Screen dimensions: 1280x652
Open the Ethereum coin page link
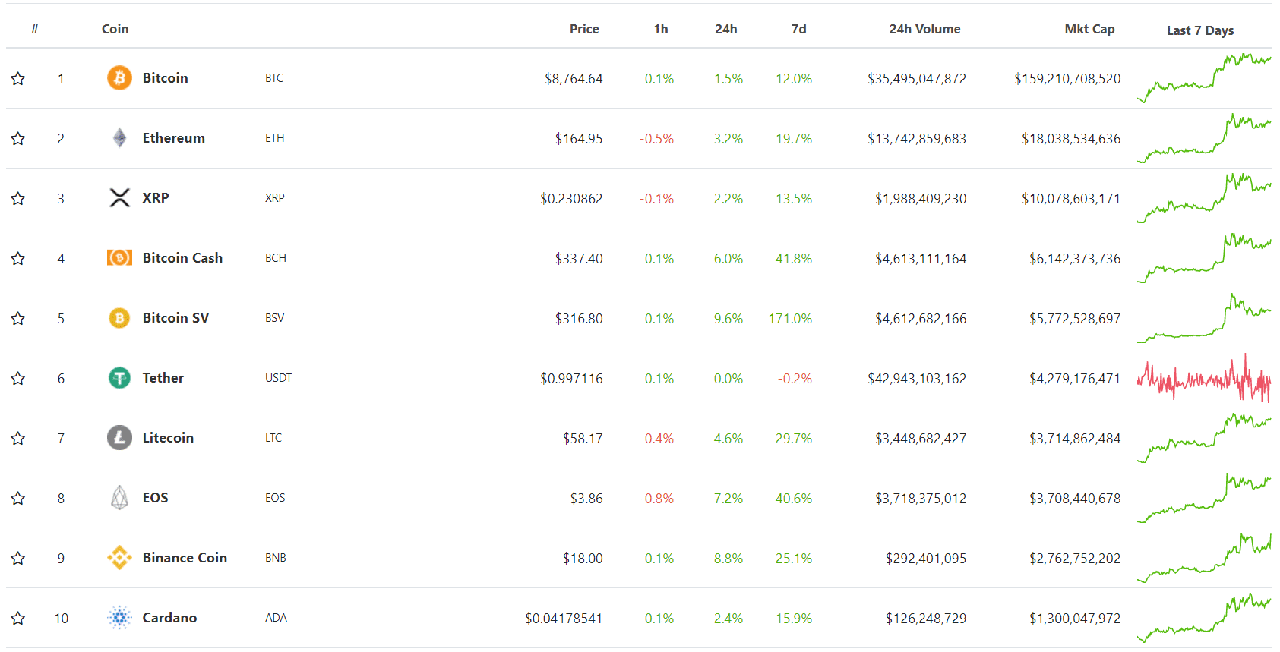click(174, 138)
